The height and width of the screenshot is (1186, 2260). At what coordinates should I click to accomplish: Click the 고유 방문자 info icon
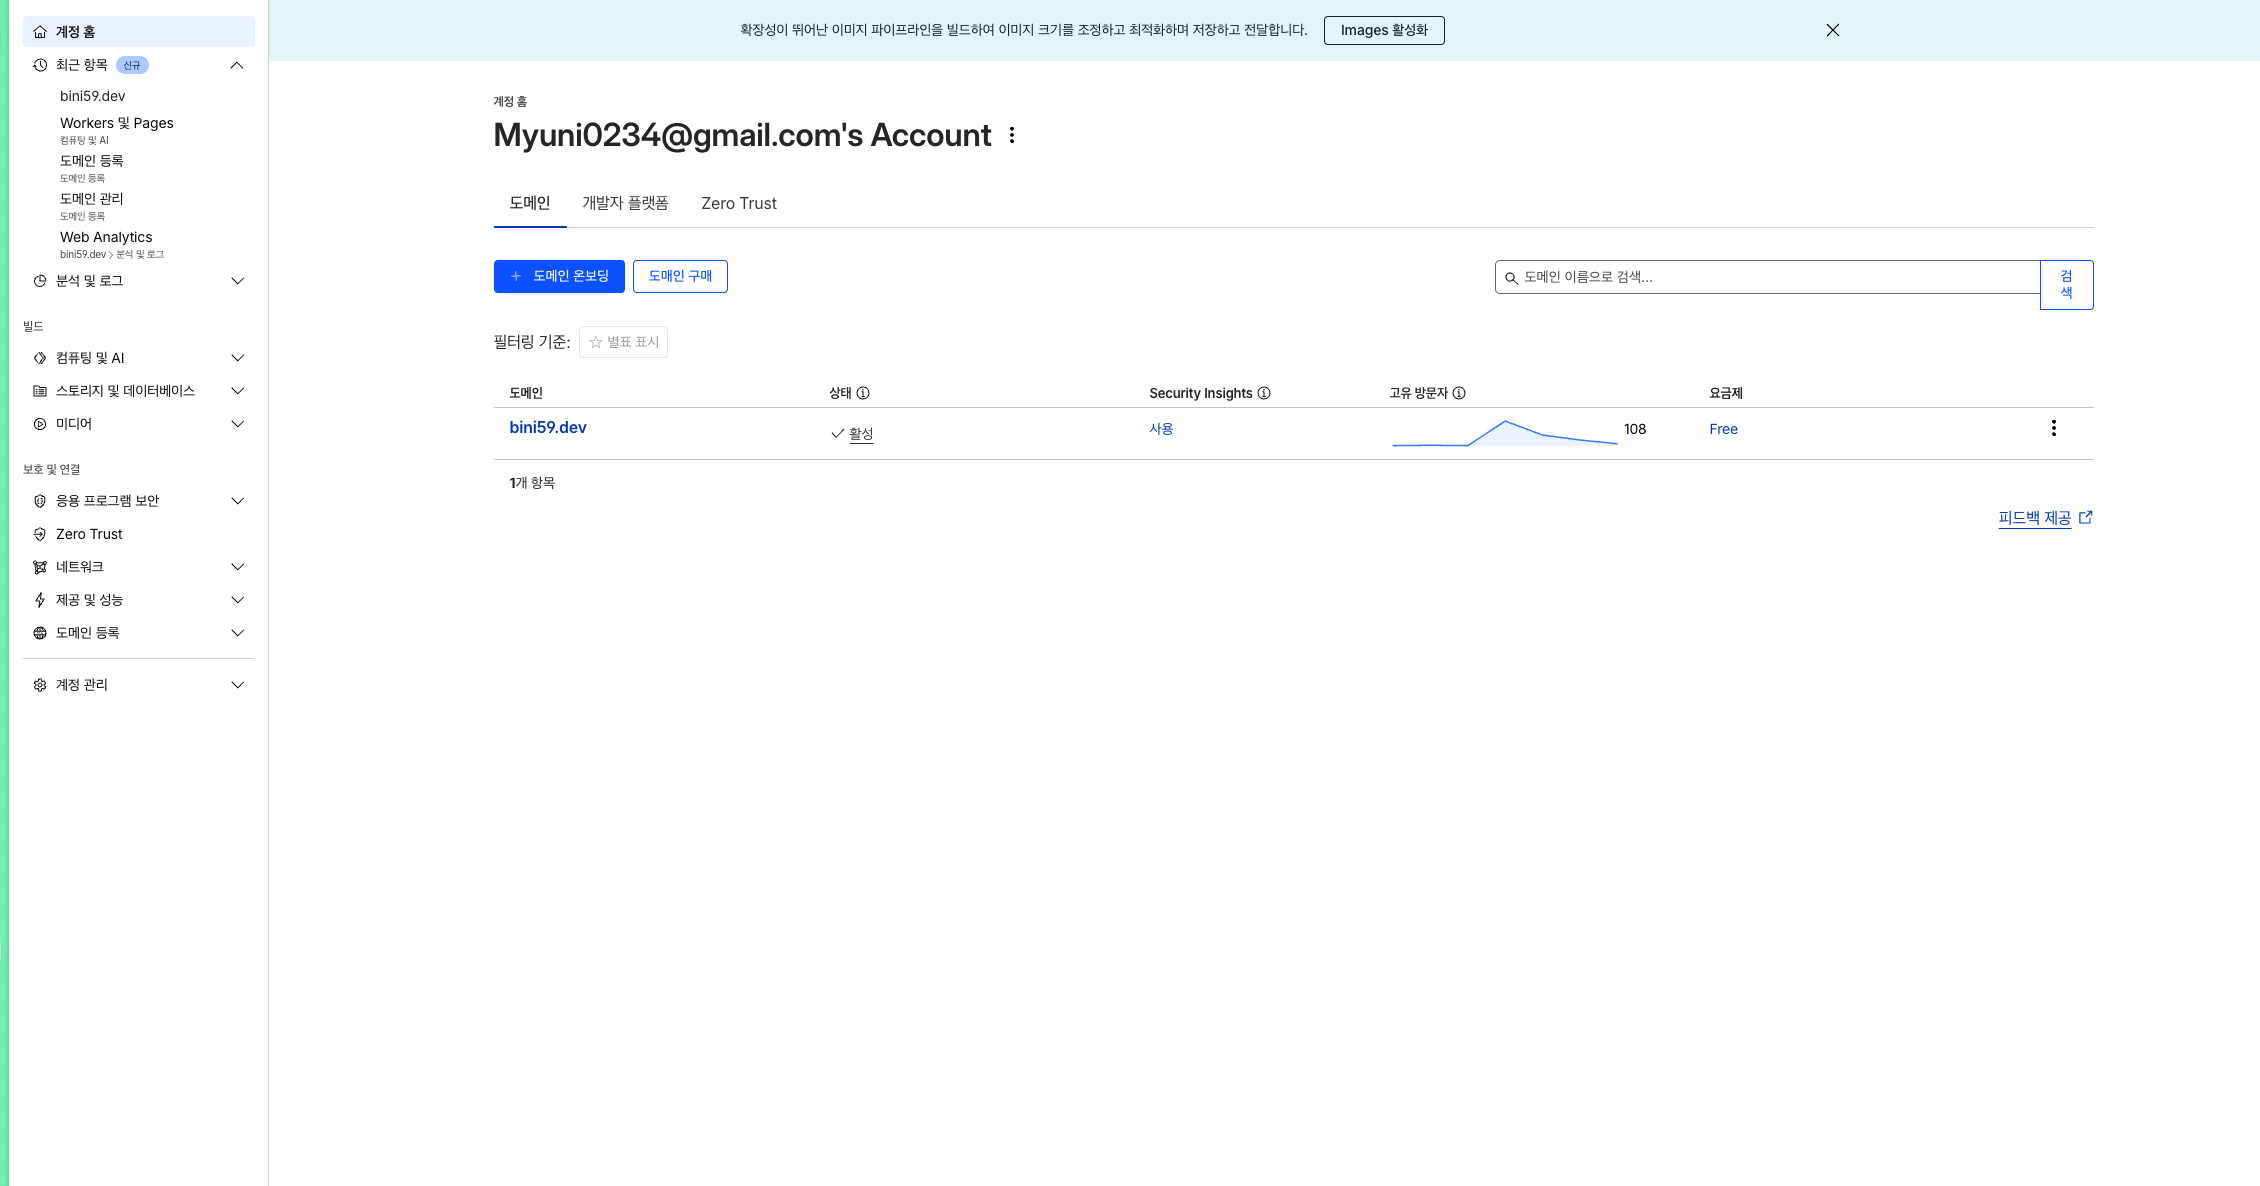pos(1459,393)
